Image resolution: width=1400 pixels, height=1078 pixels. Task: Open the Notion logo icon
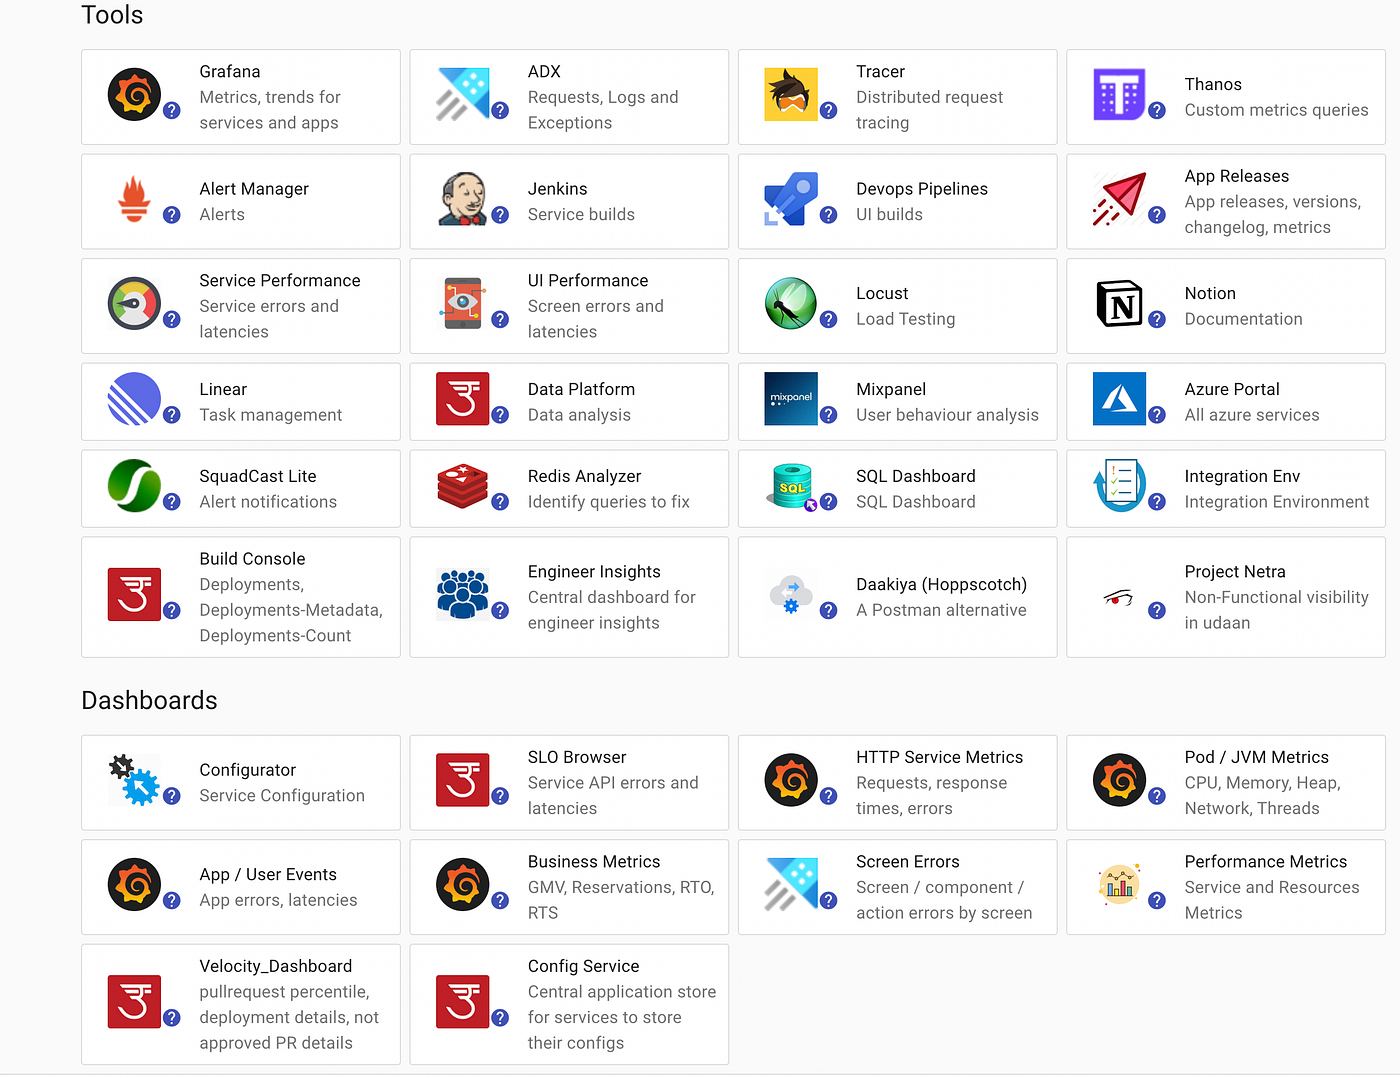pos(1119,304)
